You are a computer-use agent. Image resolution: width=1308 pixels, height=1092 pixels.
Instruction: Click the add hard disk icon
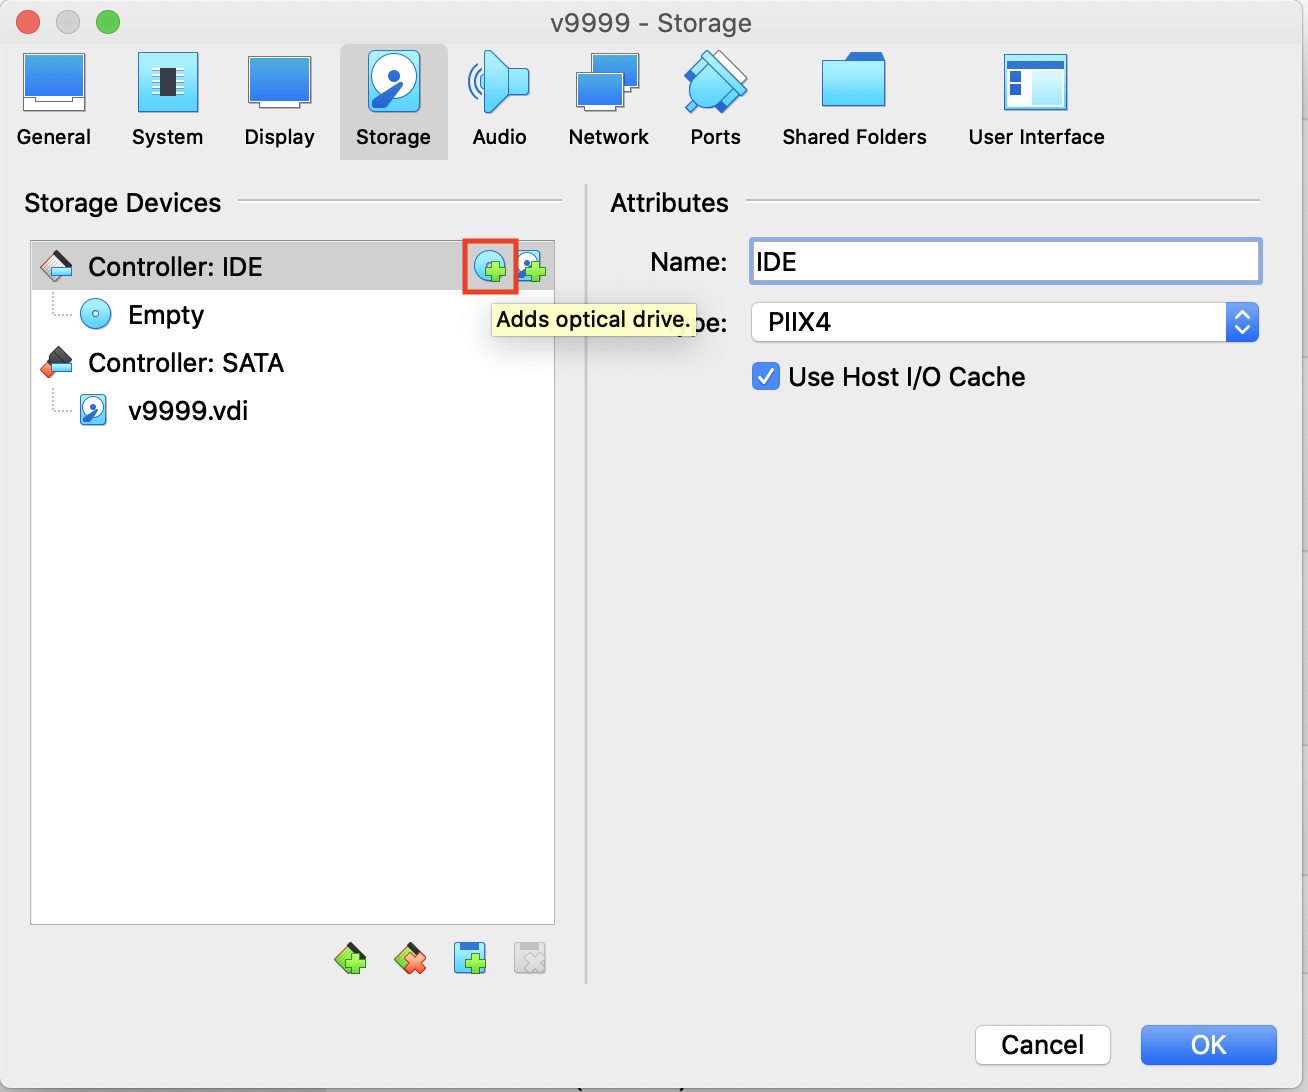pos(532,267)
